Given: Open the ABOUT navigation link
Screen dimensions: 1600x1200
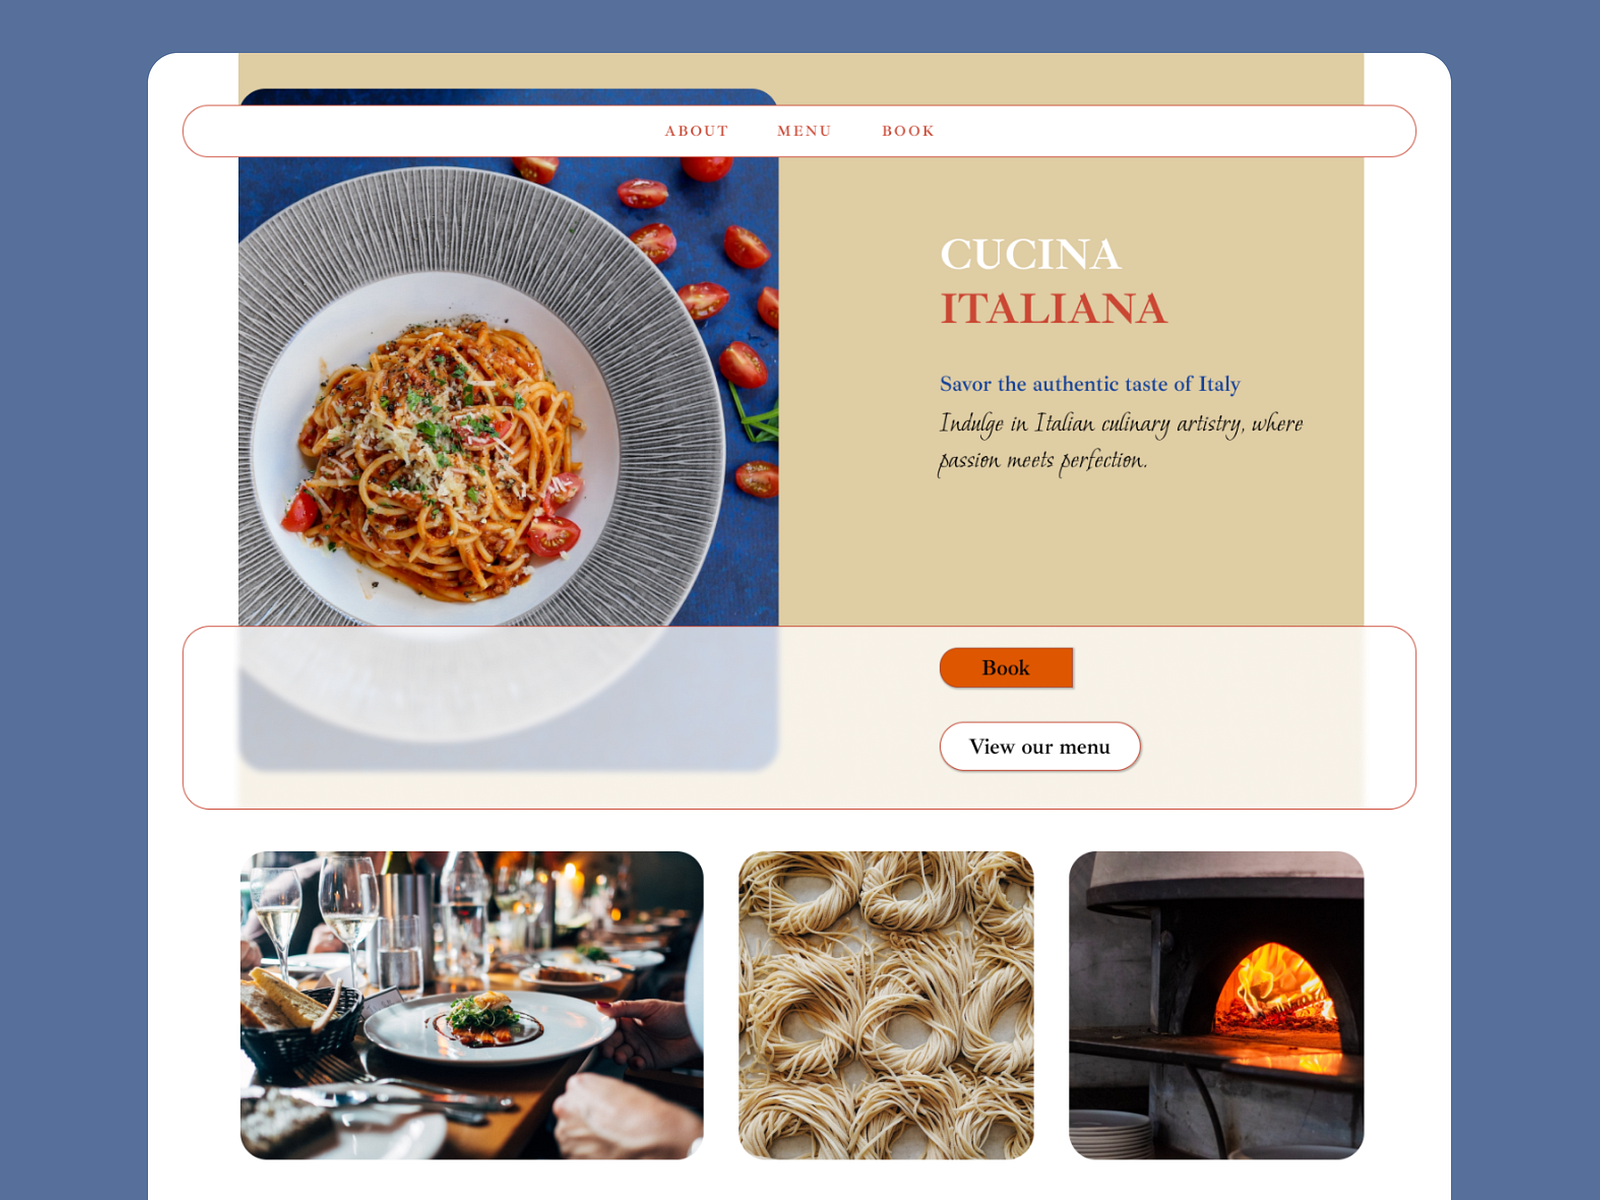Looking at the screenshot, I should (697, 131).
